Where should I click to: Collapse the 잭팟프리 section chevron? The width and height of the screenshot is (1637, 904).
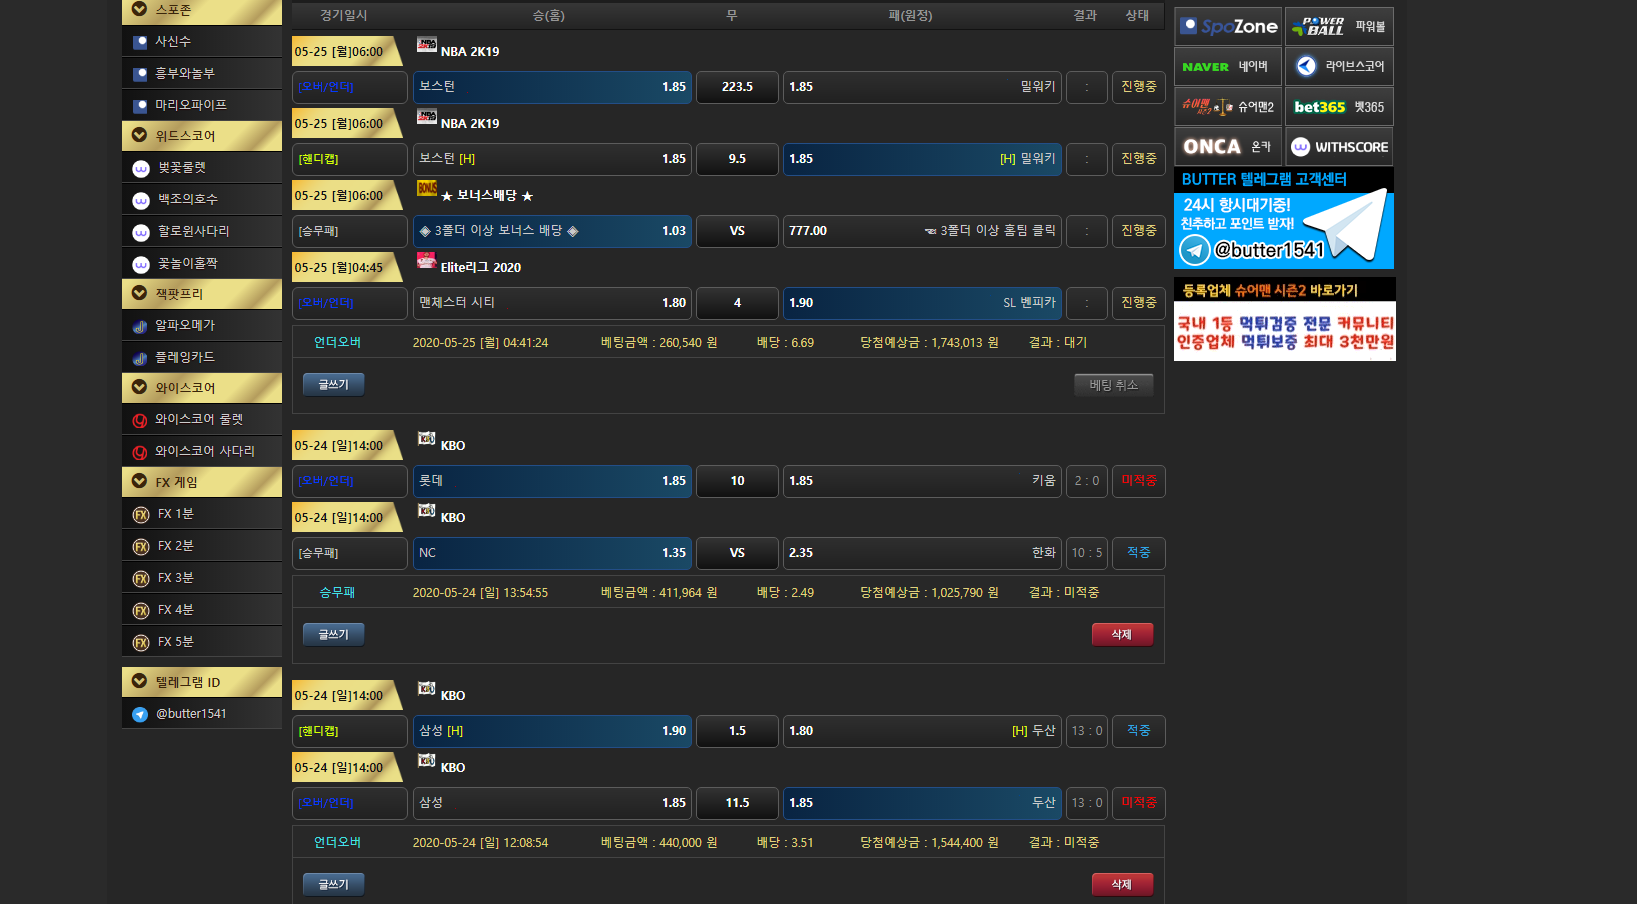click(x=140, y=293)
